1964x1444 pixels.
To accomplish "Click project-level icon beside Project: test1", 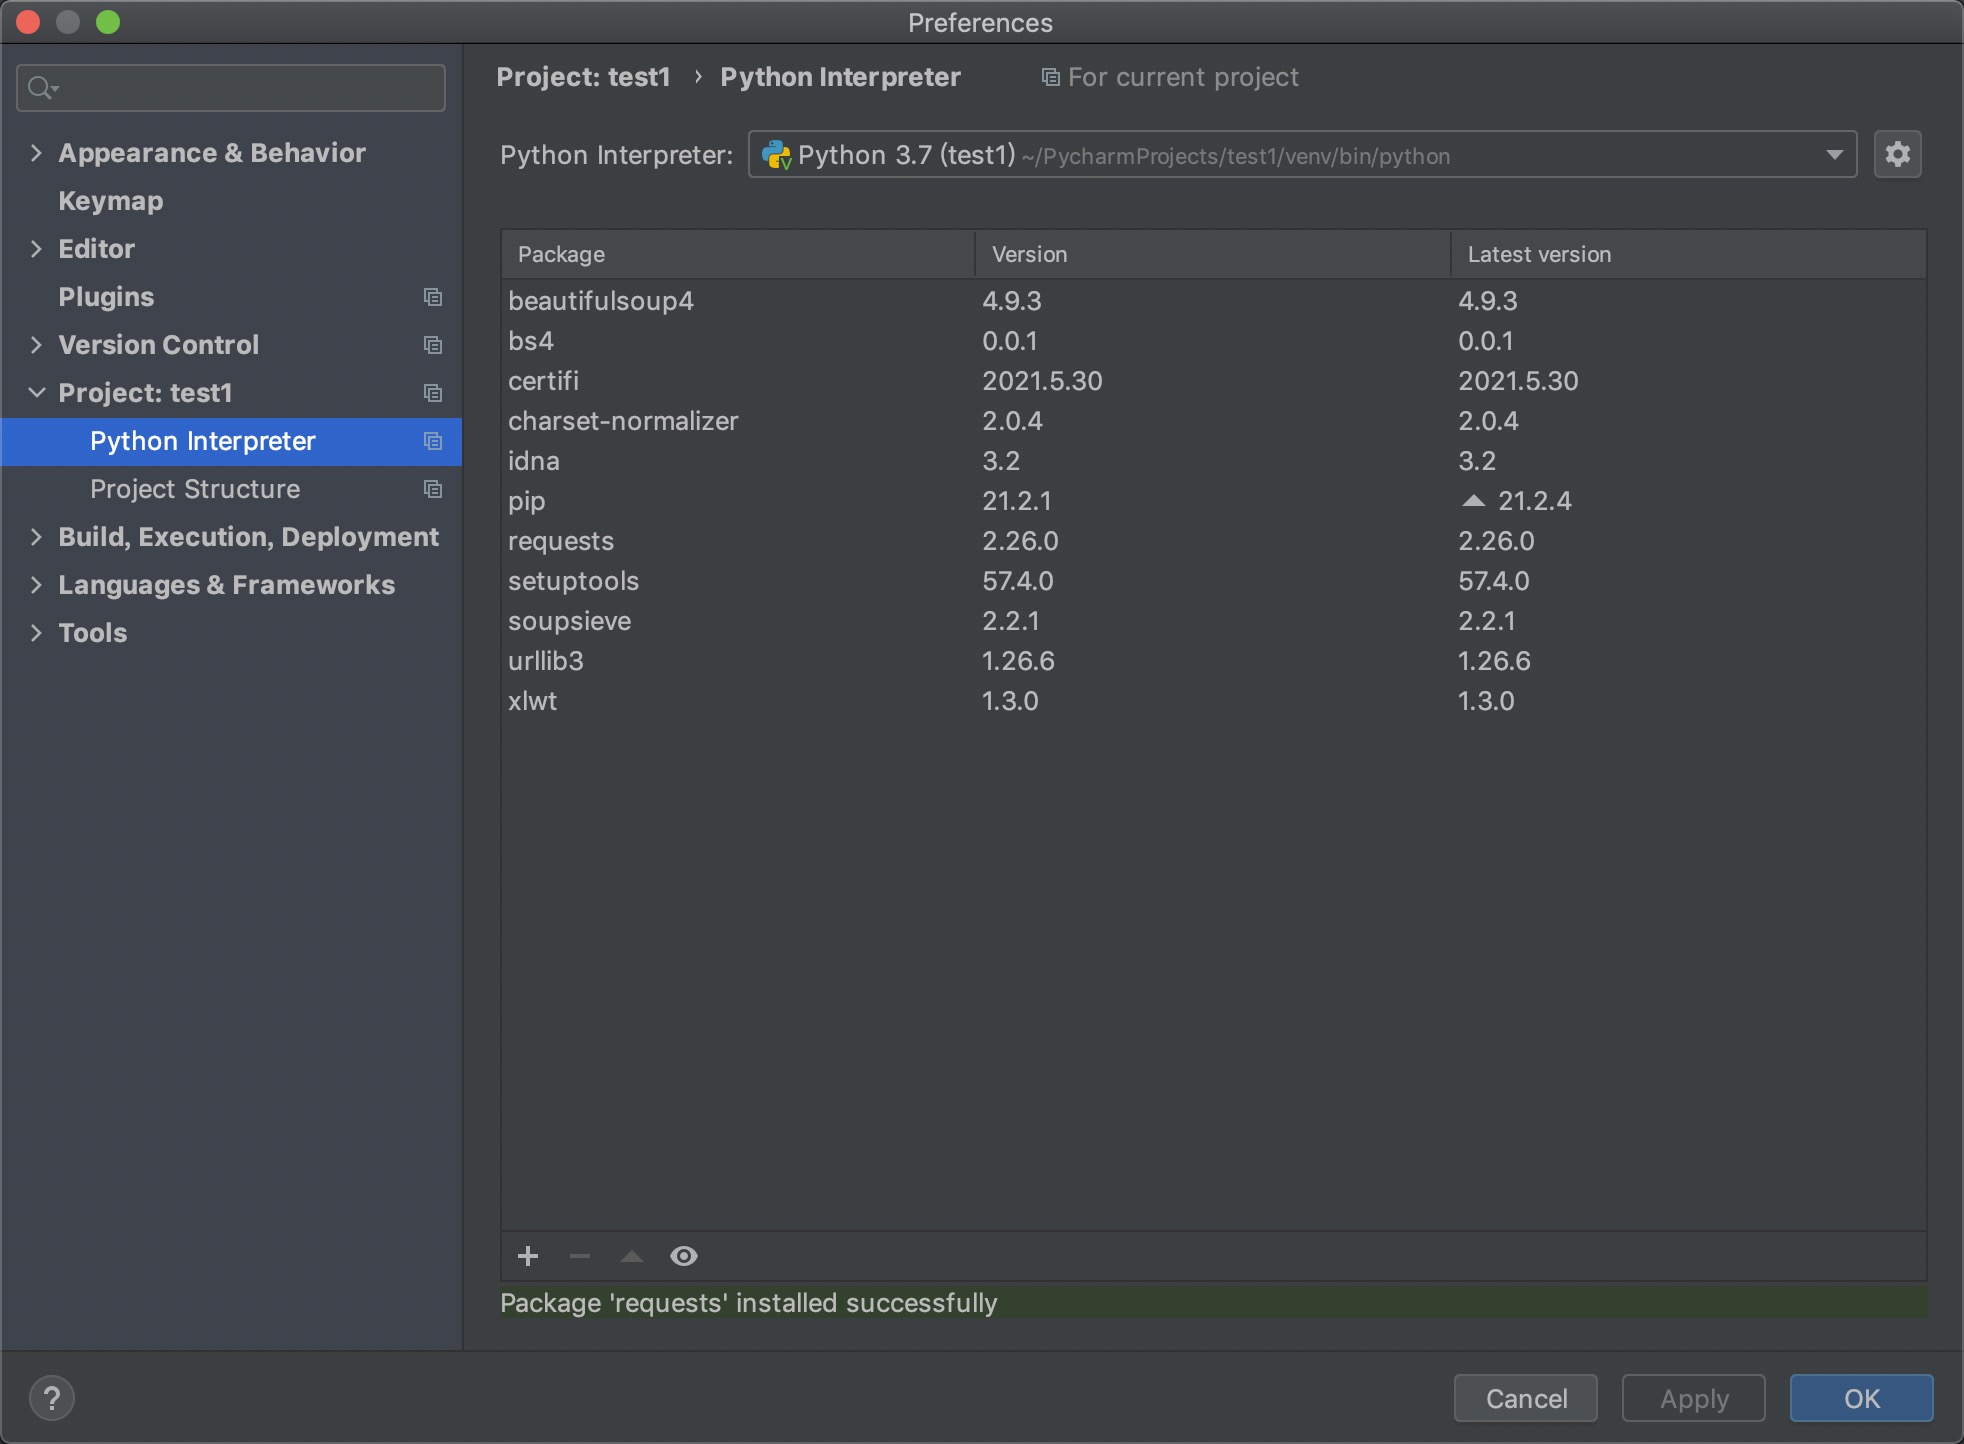I will tap(433, 393).
